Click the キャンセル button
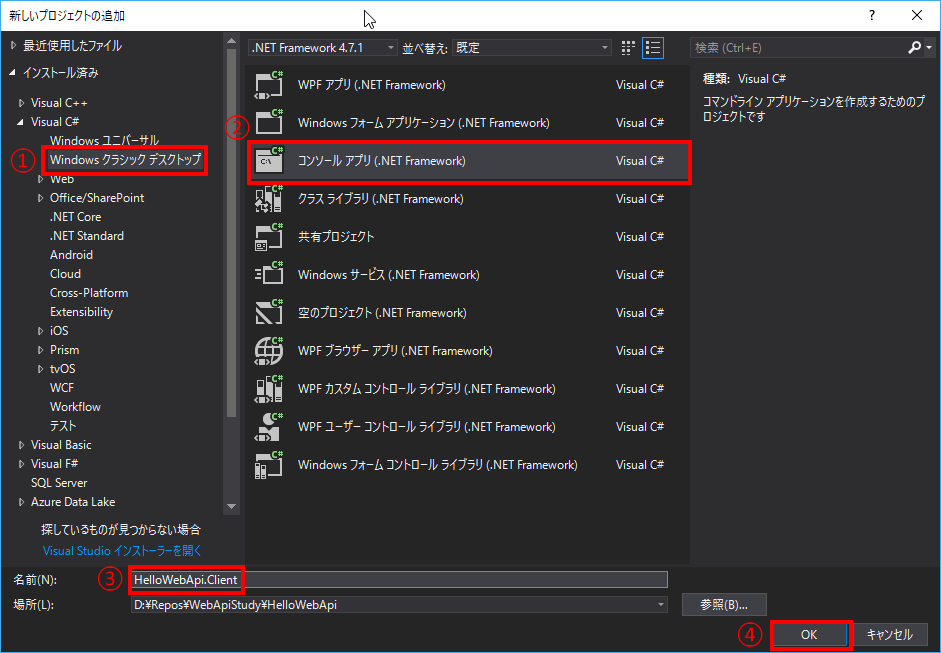Screen dimensions: 941x653 [x=889, y=635]
